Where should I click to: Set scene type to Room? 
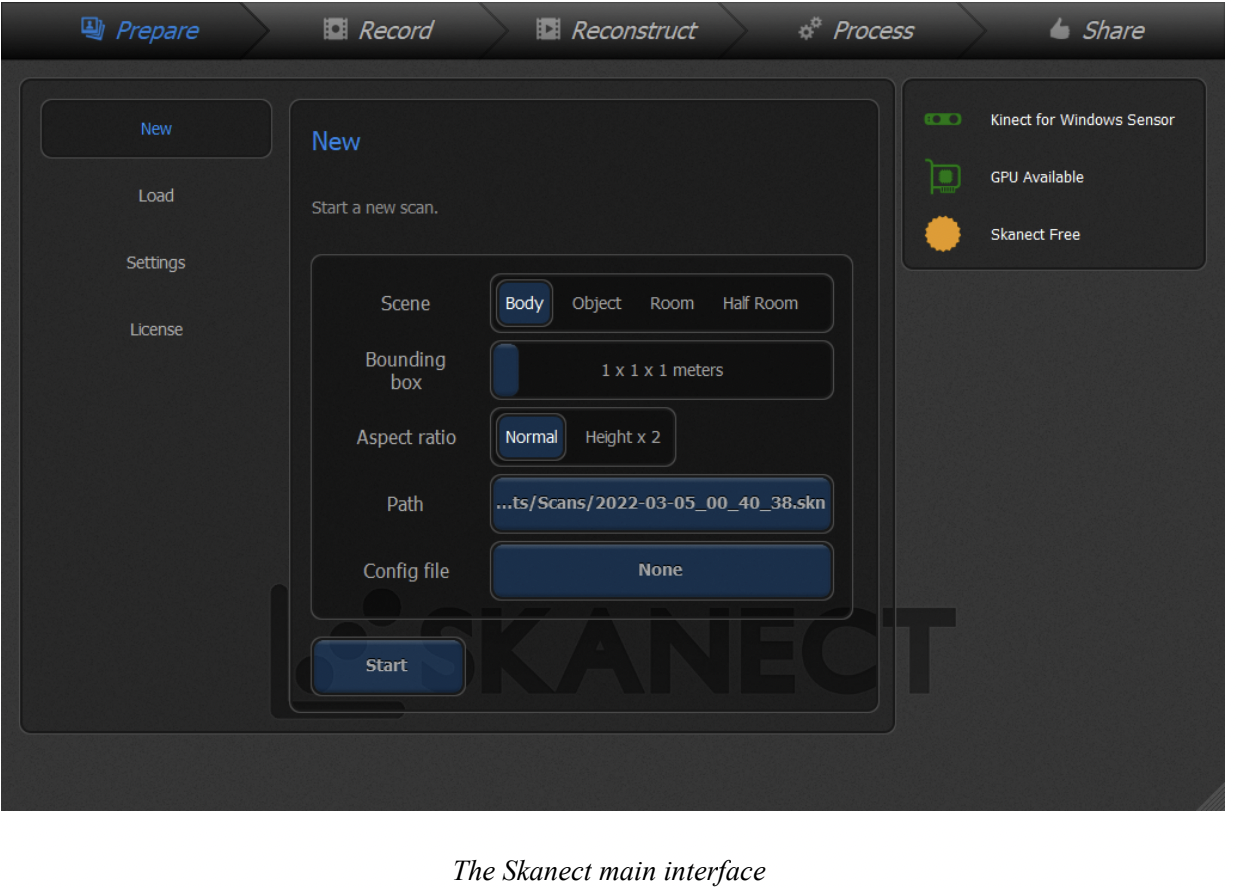click(x=671, y=303)
